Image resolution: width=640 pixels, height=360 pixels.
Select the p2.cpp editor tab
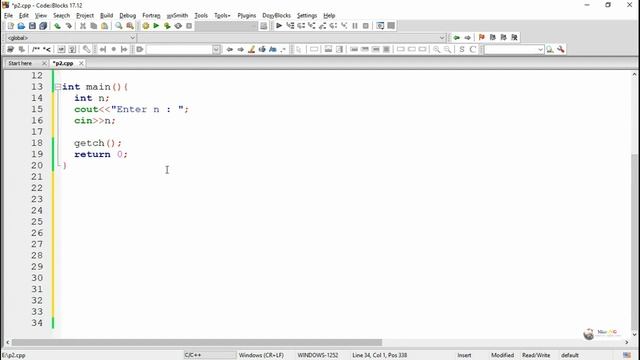tap(63, 63)
